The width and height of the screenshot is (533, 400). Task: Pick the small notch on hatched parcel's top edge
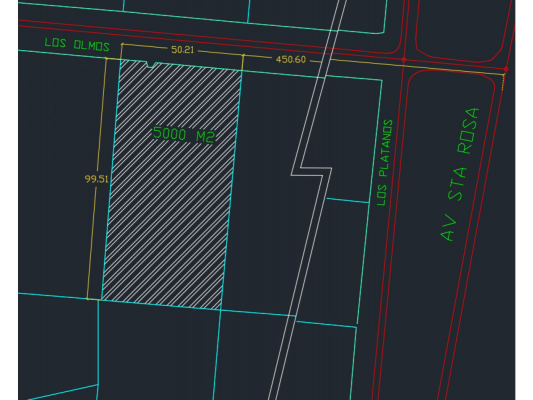coord(152,65)
